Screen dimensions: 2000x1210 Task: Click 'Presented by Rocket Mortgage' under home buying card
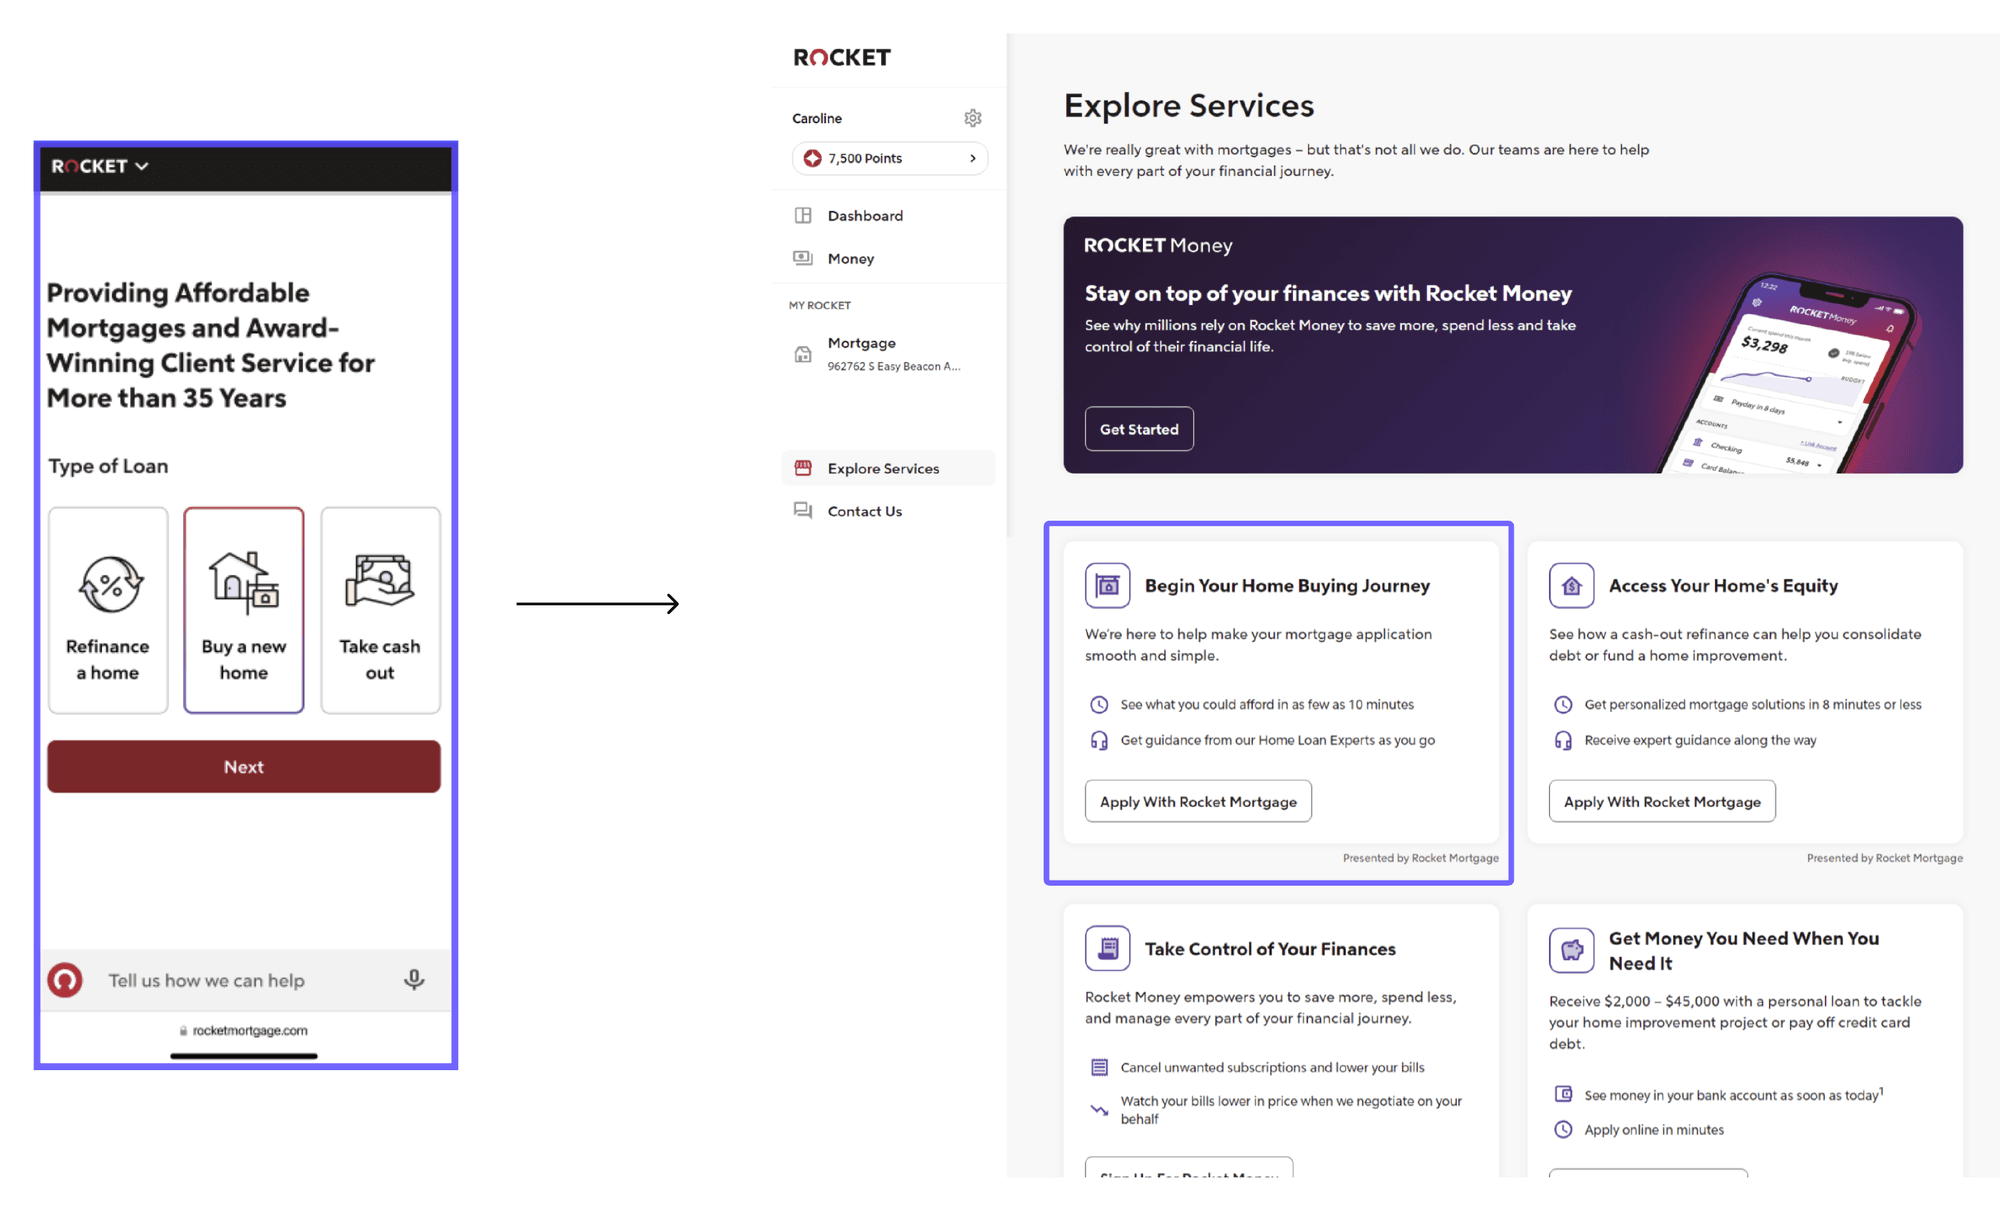1420,858
